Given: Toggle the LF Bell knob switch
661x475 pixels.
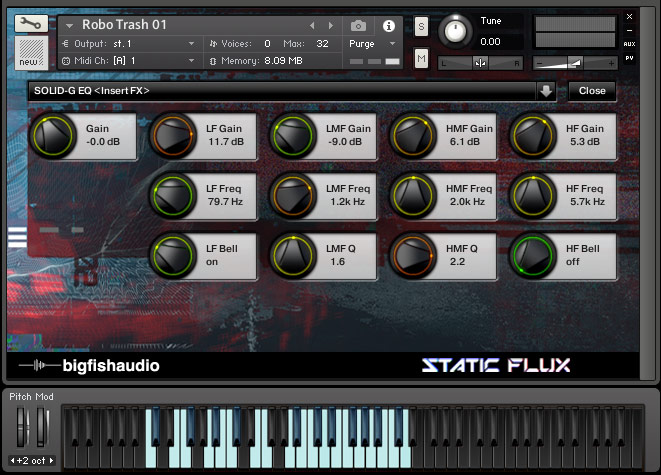Looking at the screenshot, I should tap(173, 255).
